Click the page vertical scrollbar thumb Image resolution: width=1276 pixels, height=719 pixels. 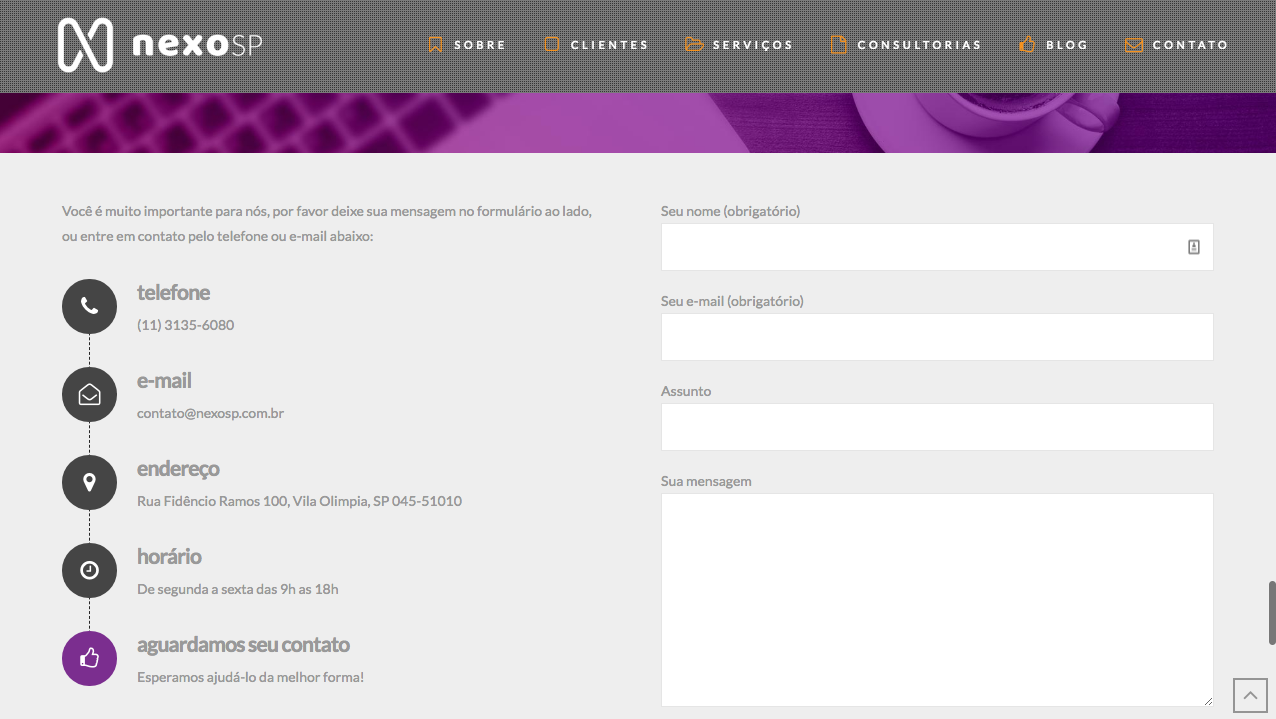1271,612
